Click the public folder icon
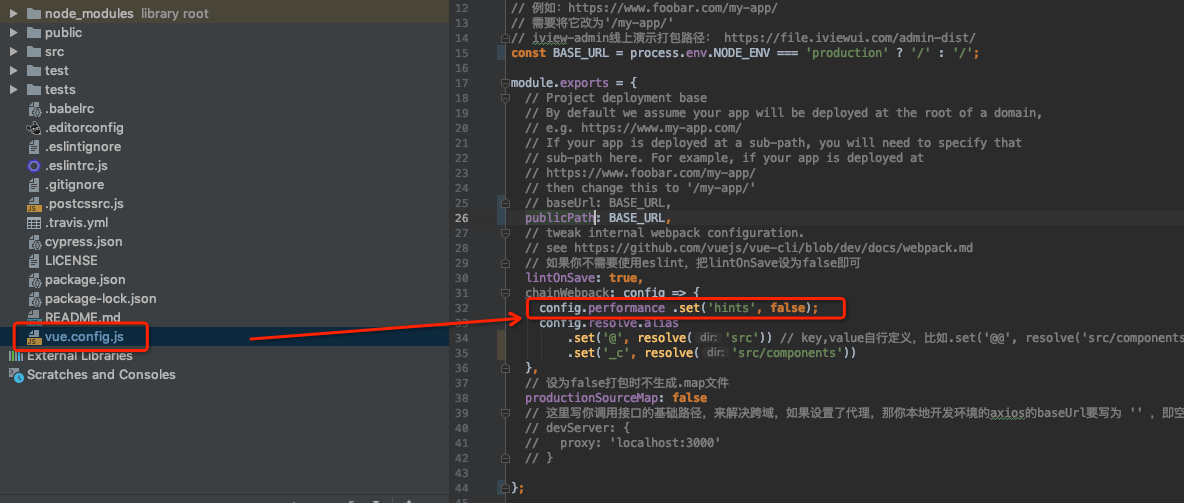This screenshot has height=503, width=1184. click(33, 32)
